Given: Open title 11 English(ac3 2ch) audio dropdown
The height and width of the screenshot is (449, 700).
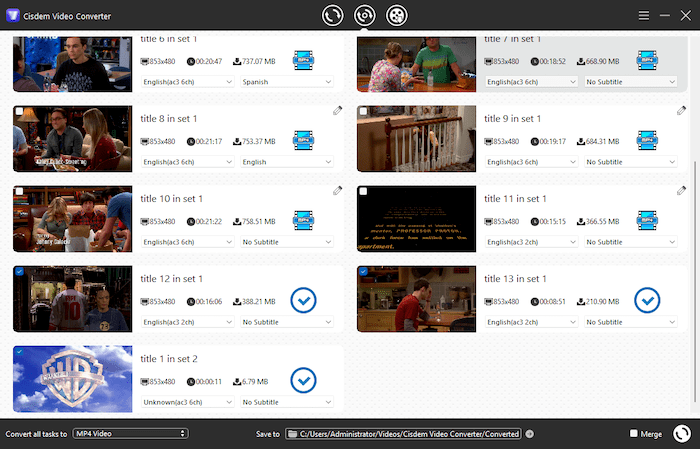Looking at the screenshot, I should pos(531,242).
